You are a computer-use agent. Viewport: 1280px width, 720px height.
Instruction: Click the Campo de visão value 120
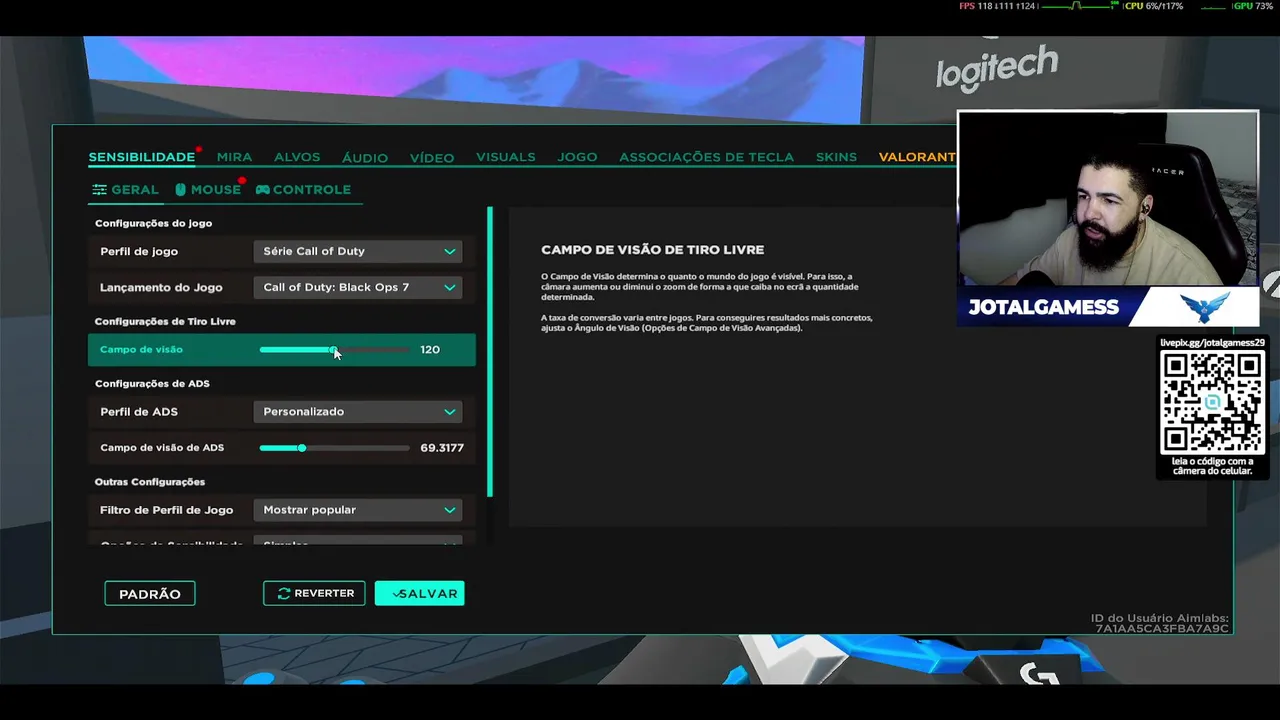tap(430, 349)
